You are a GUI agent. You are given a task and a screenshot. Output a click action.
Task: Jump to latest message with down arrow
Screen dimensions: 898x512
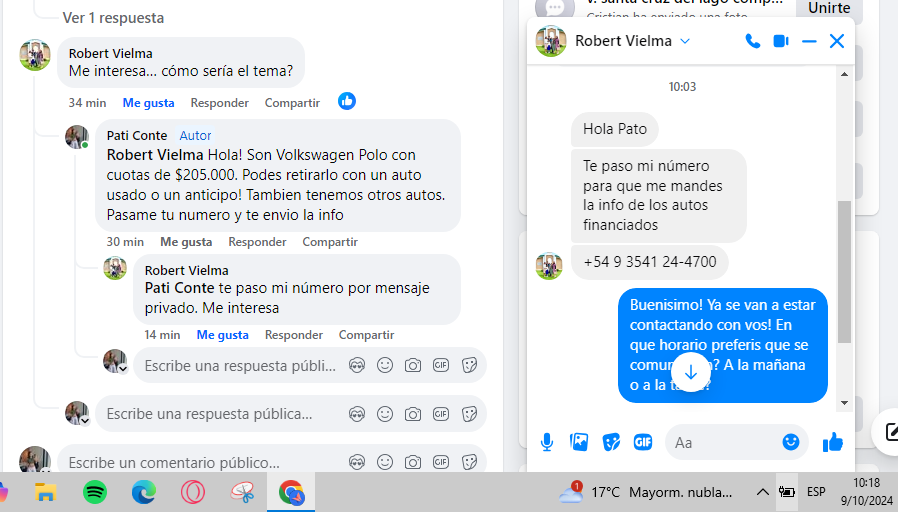click(691, 372)
